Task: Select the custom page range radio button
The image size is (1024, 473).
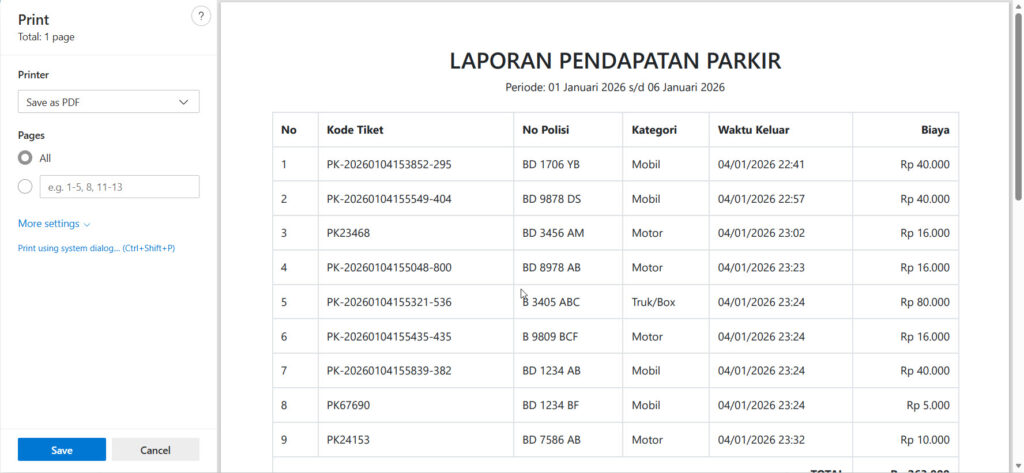Action: tap(26, 186)
